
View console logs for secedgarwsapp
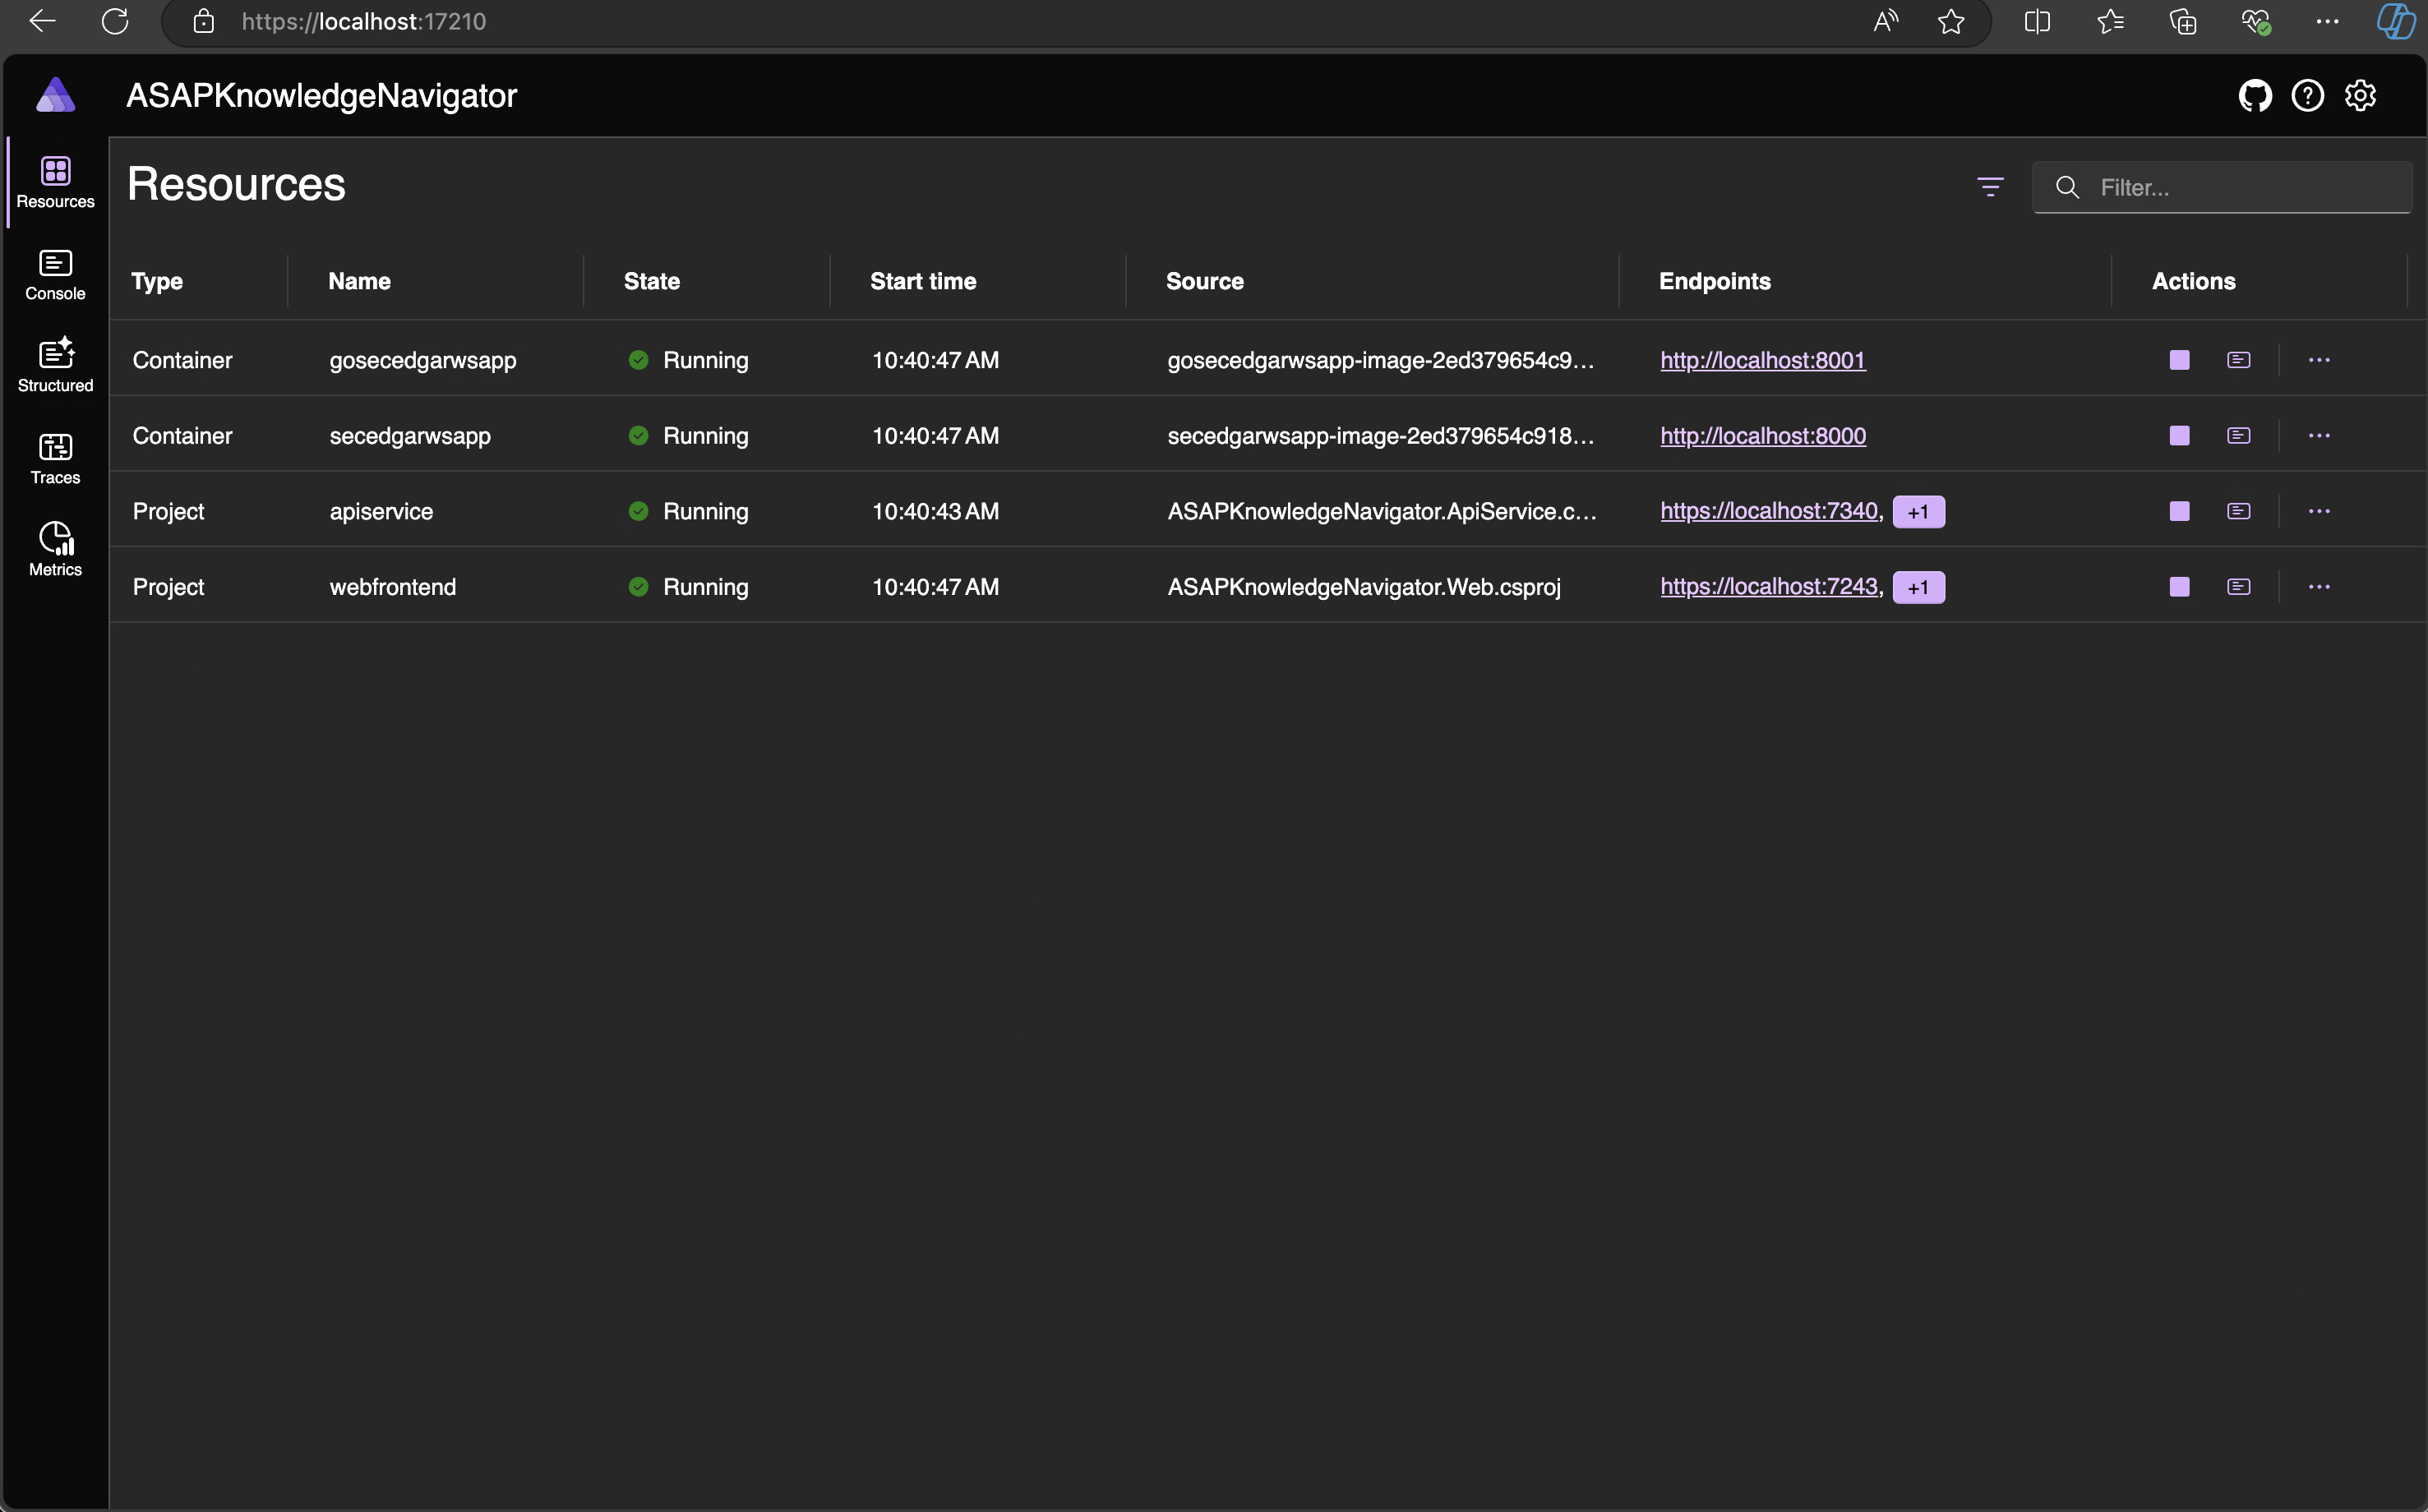point(2238,436)
